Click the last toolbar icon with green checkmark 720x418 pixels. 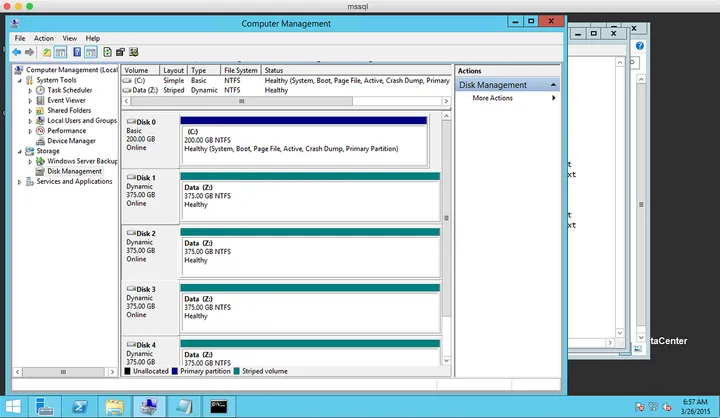pos(134,52)
